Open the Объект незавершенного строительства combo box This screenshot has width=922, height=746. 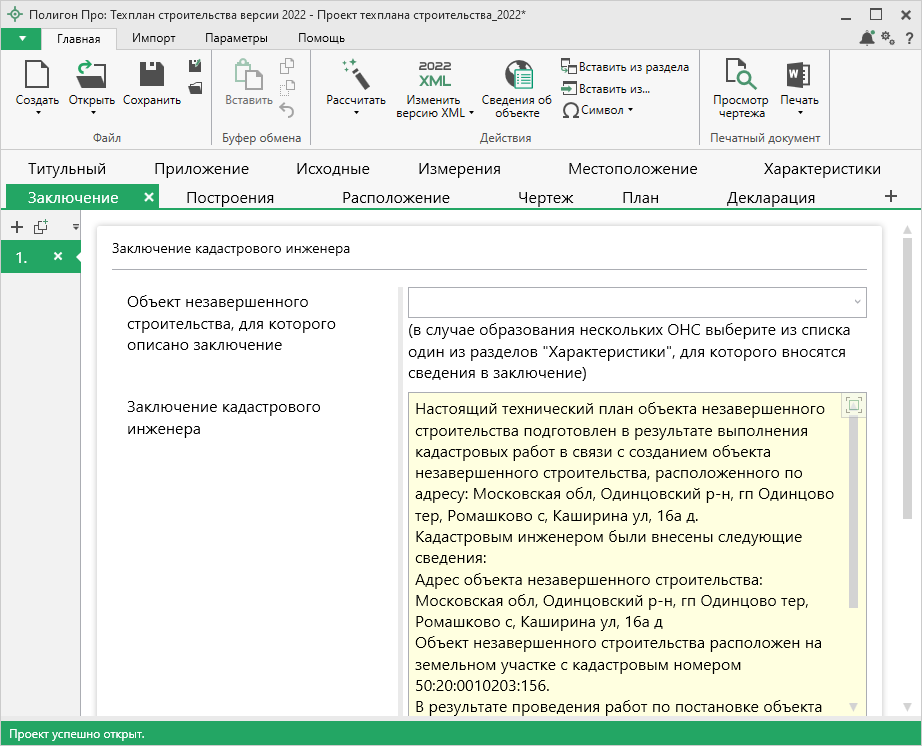637,301
